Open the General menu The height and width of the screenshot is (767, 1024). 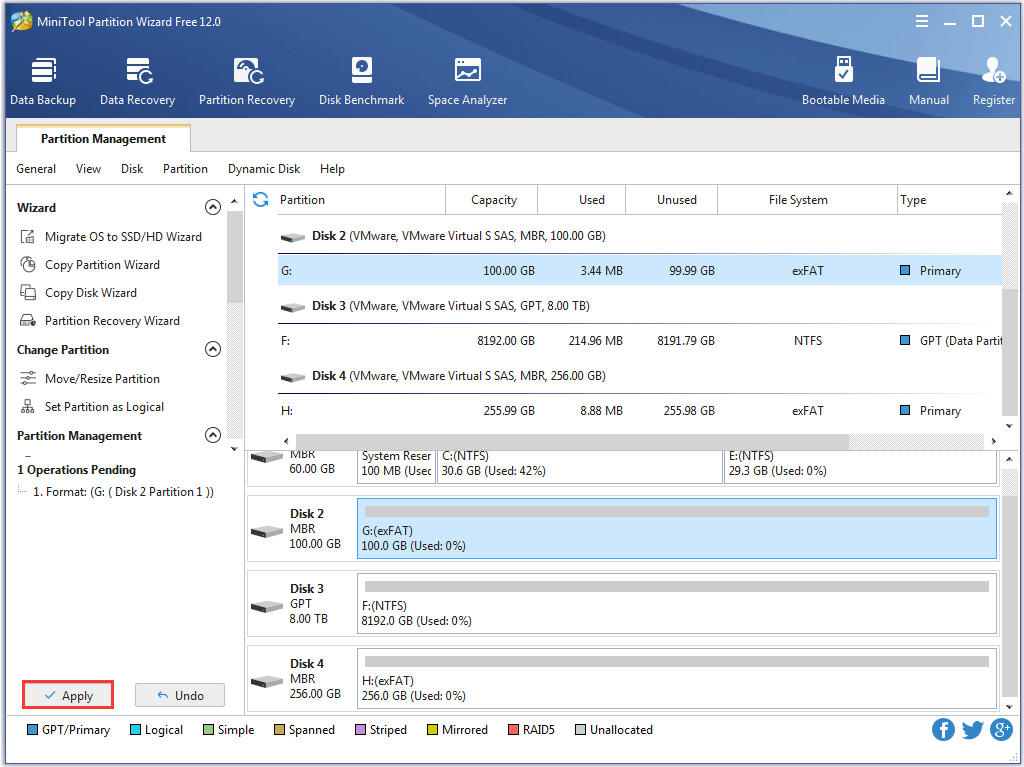36,169
